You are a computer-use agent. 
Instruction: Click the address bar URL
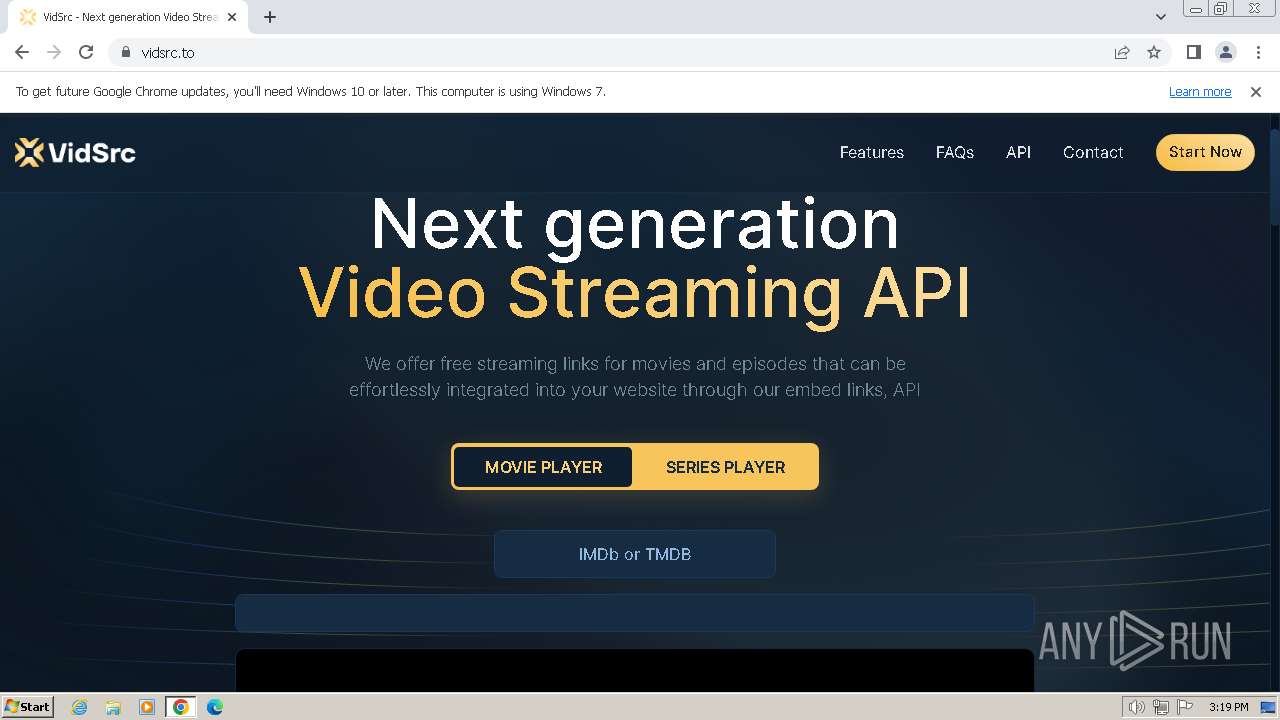pos(168,52)
